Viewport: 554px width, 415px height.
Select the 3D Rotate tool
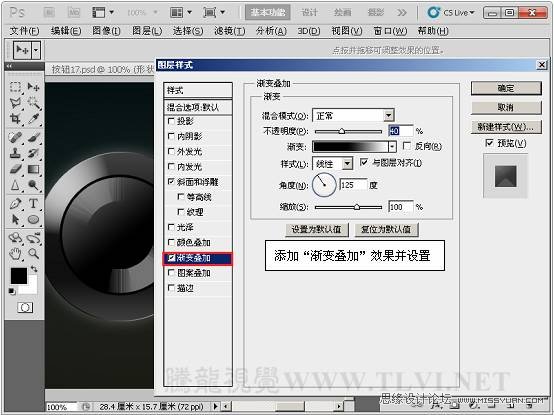[x=15, y=238]
